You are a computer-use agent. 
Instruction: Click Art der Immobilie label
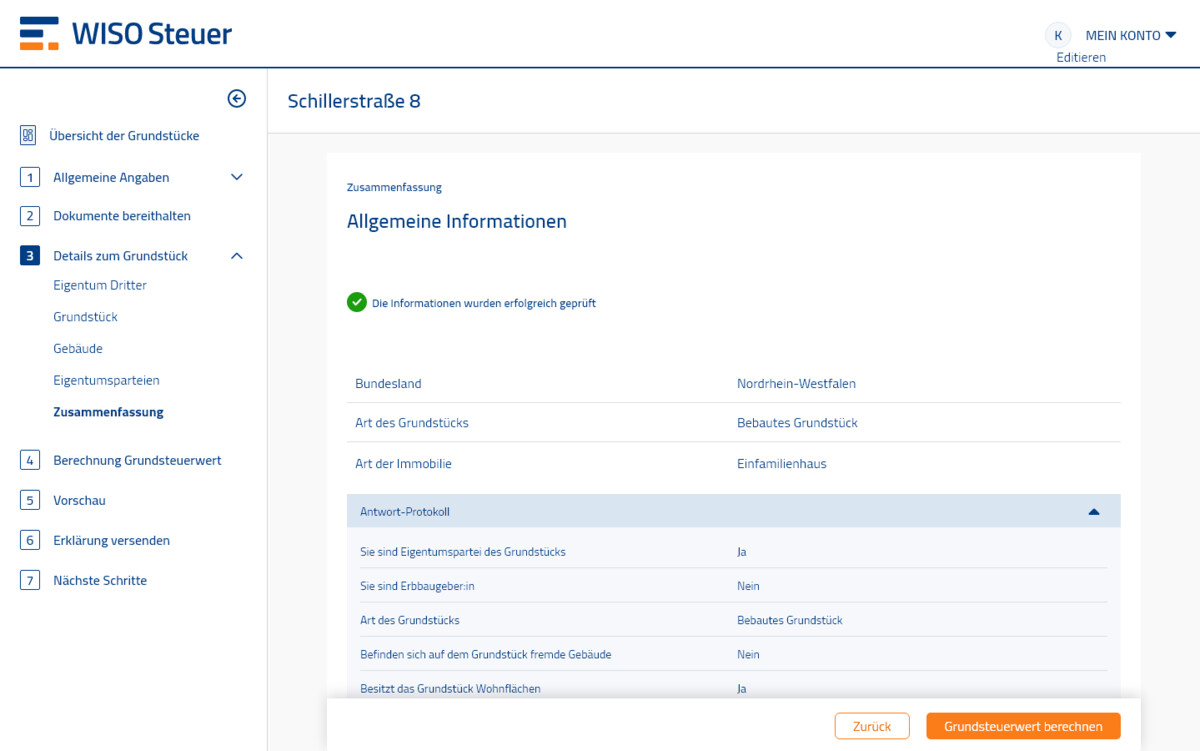(403, 464)
